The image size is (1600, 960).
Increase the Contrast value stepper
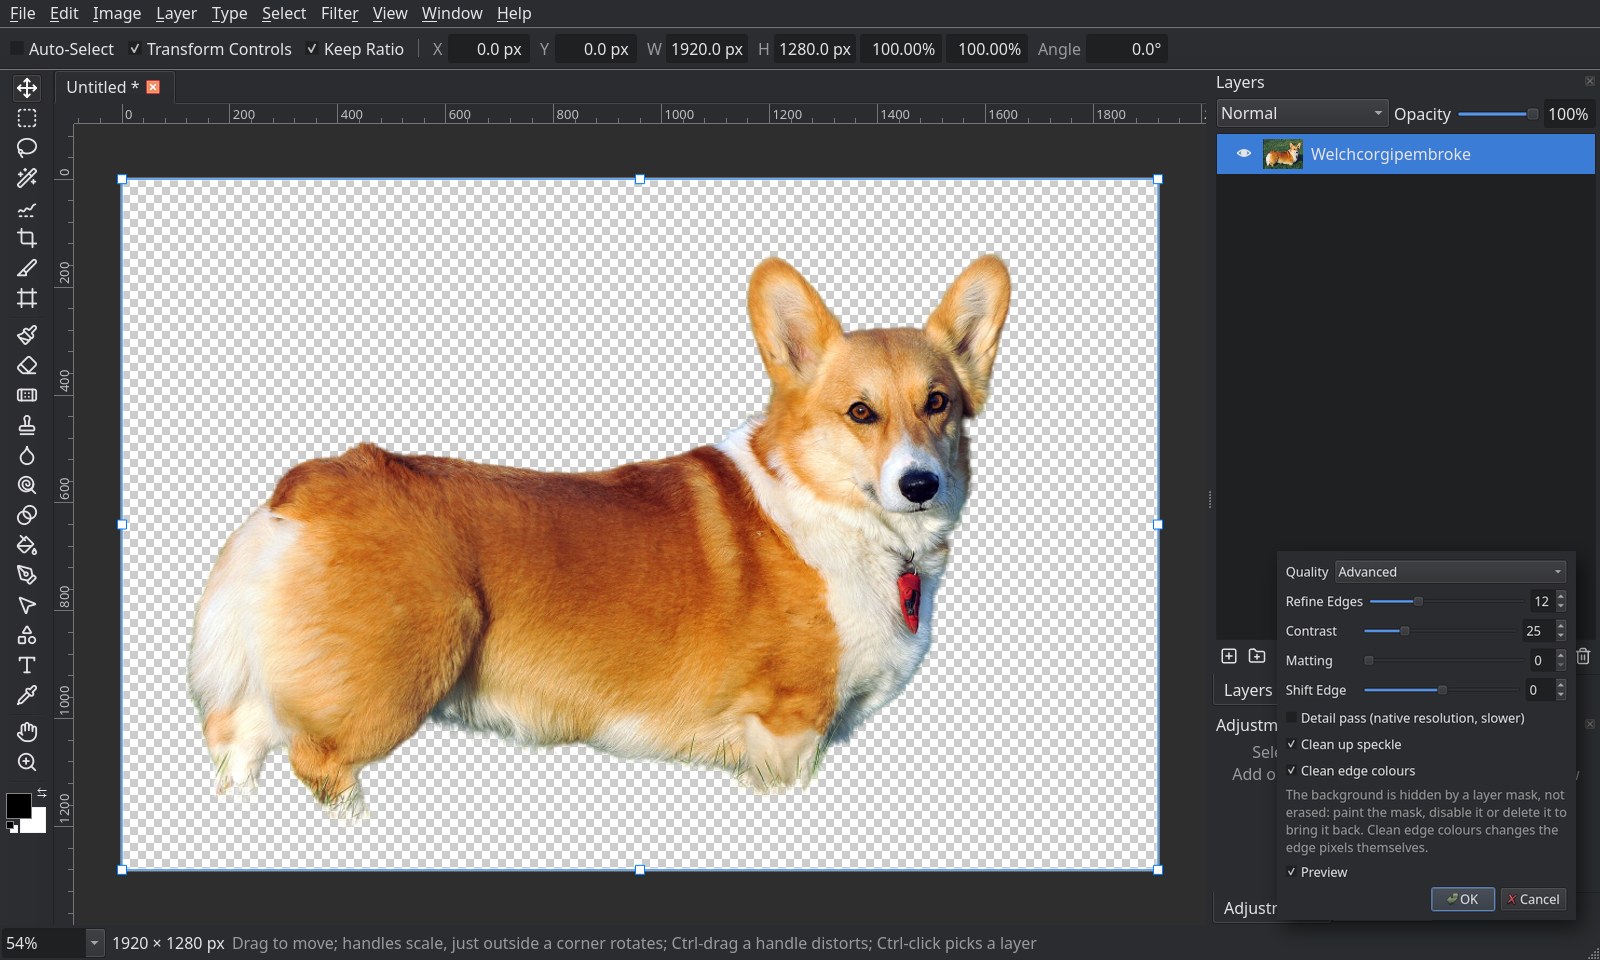click(1561, 626)
